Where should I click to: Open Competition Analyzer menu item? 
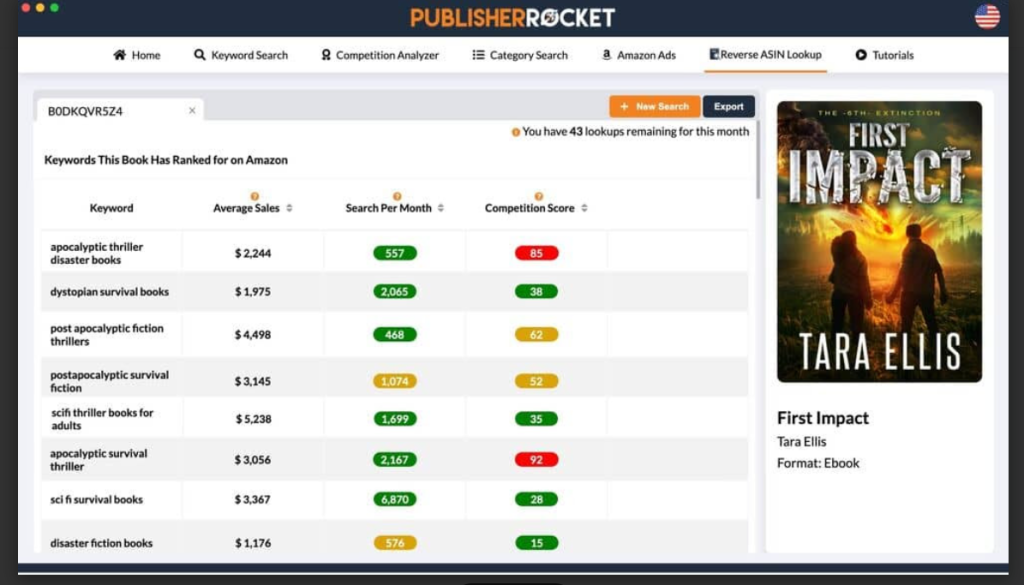tap(380, 55)
